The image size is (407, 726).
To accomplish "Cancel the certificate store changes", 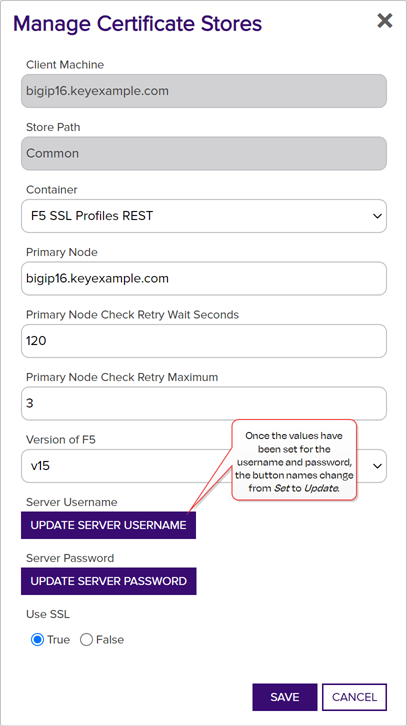I will (x=354, y=697).
